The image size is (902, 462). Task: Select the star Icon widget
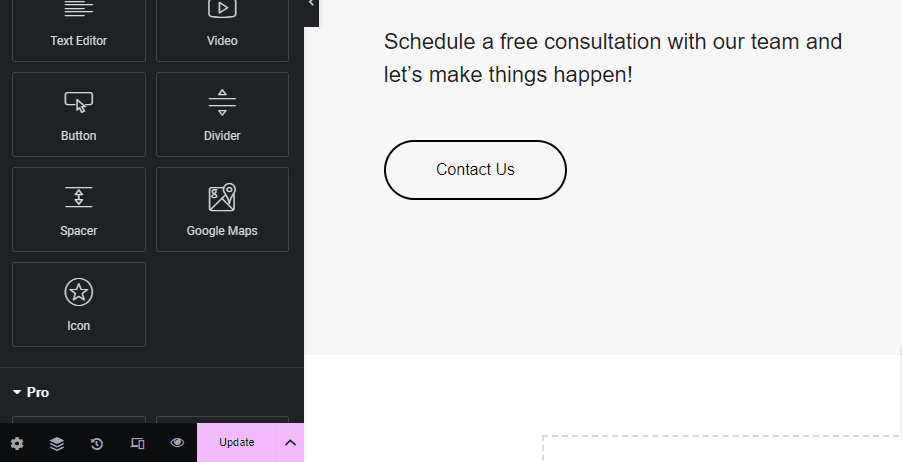pyautogui.click(x=78, y=292)
